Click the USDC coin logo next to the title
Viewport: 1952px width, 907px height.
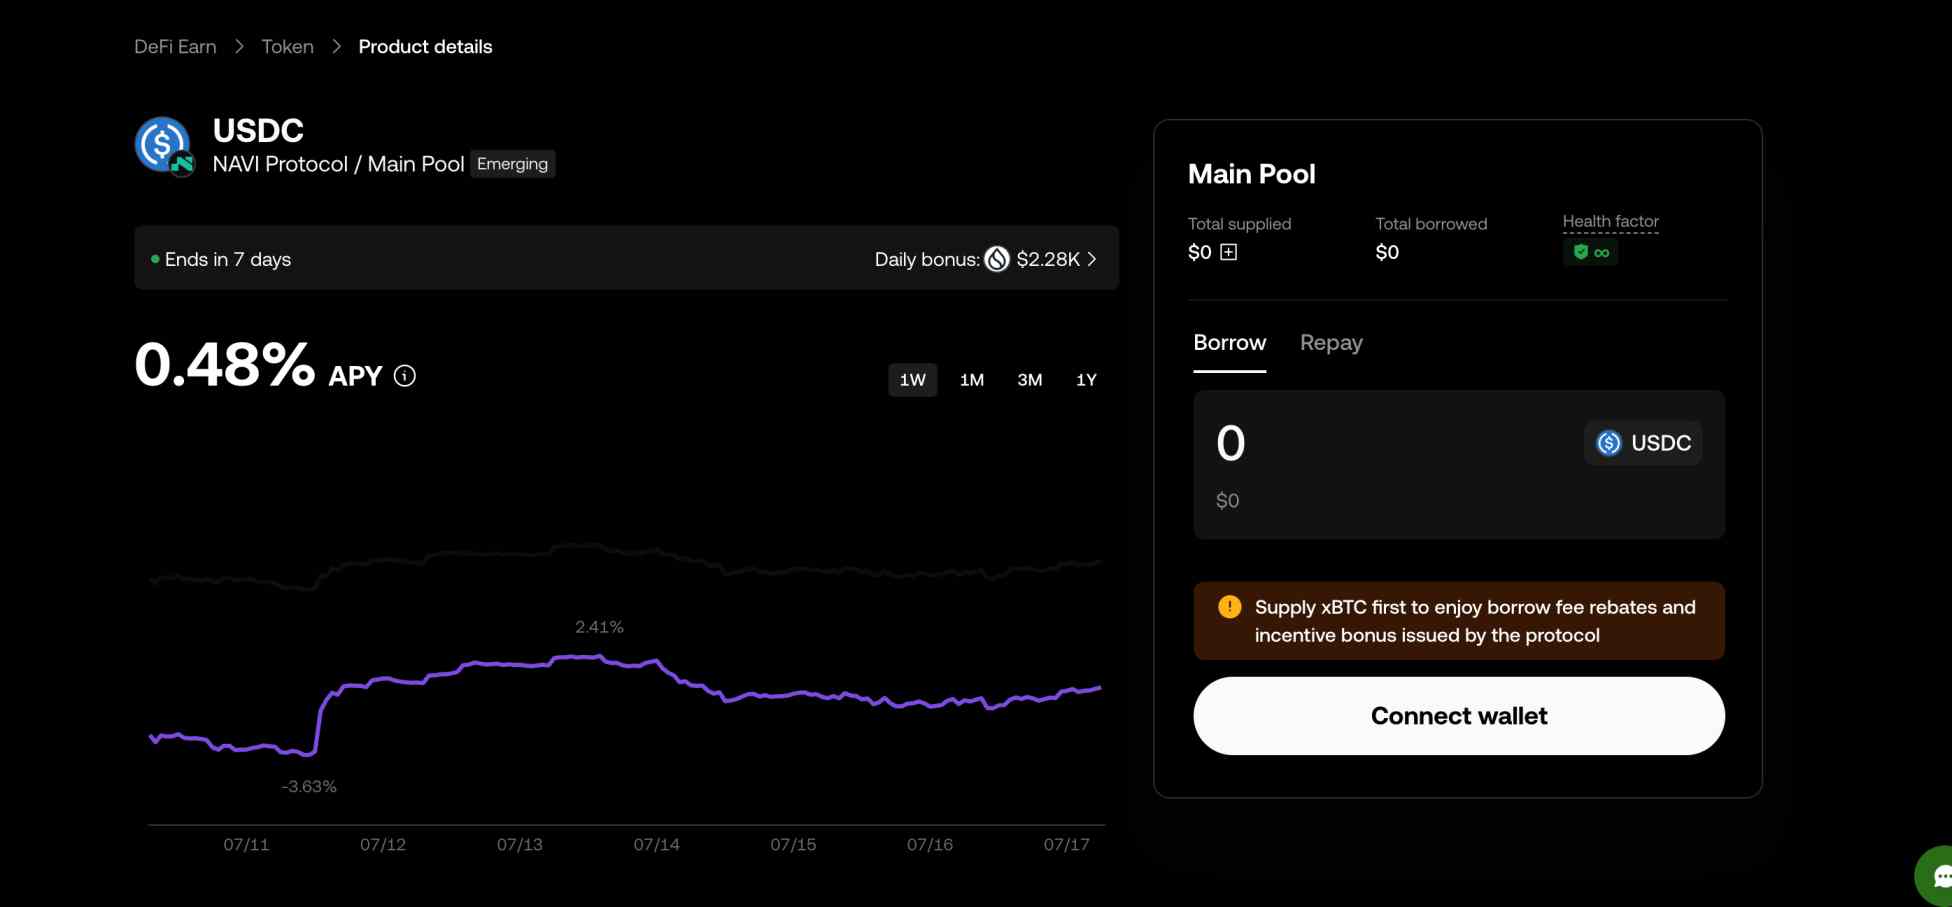[x=163, y=145]
